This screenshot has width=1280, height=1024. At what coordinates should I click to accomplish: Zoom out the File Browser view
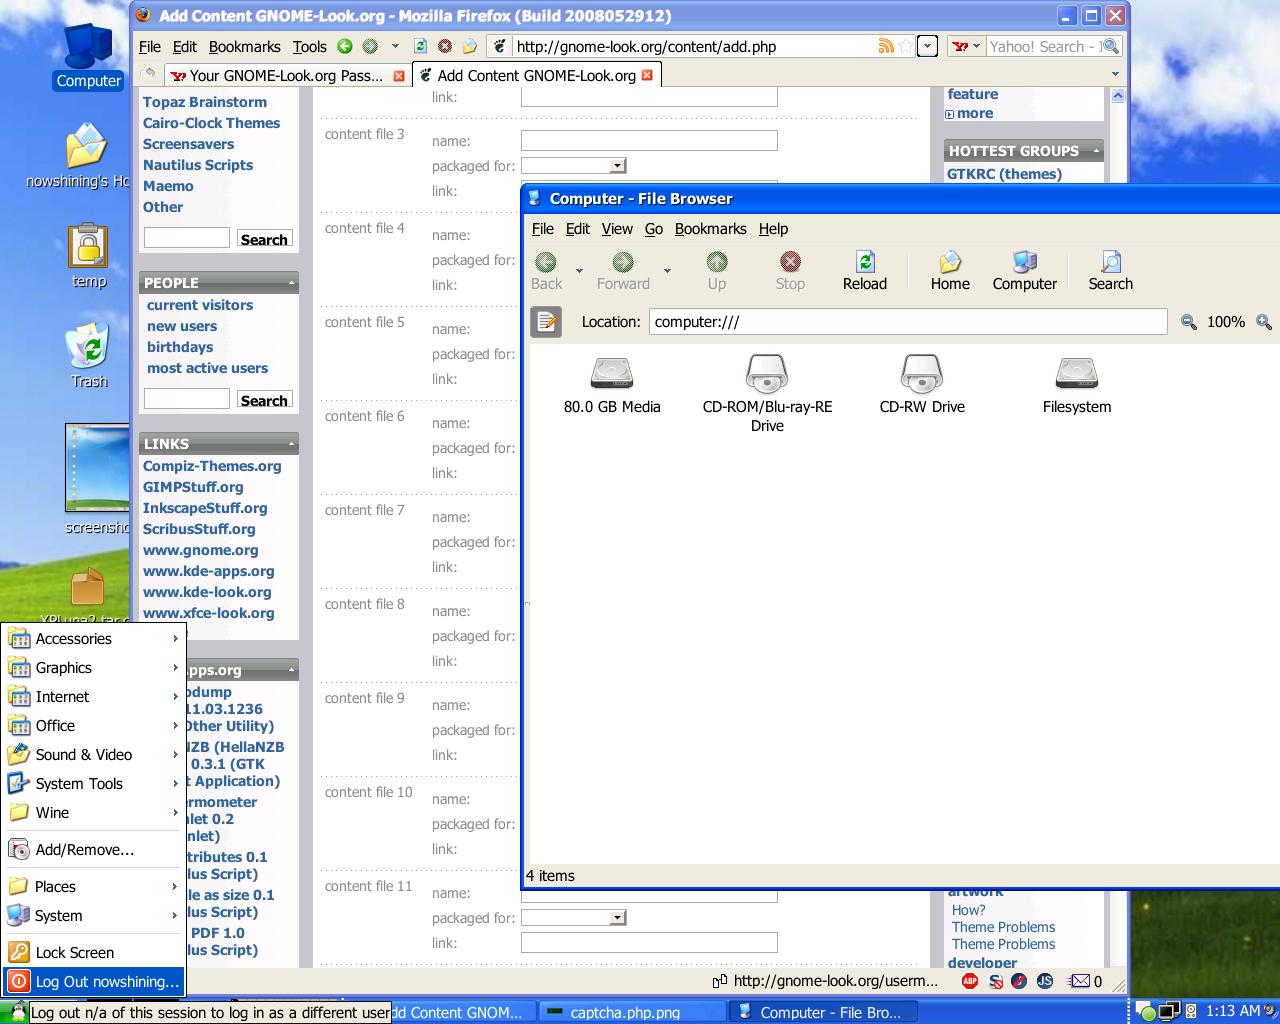pyautogui.click(x=1188, y=322)
